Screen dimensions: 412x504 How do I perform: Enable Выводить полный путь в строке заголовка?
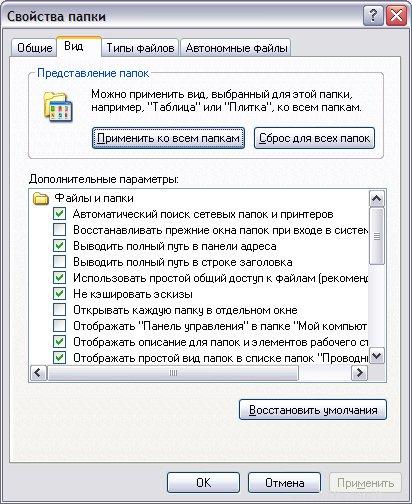click(x=59, y=262)
